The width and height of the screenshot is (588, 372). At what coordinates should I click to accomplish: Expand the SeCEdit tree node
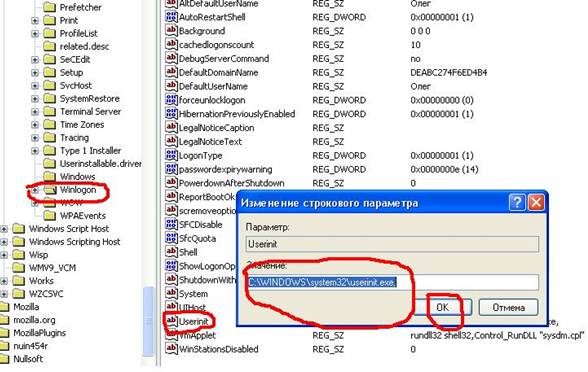click(35, 60)
